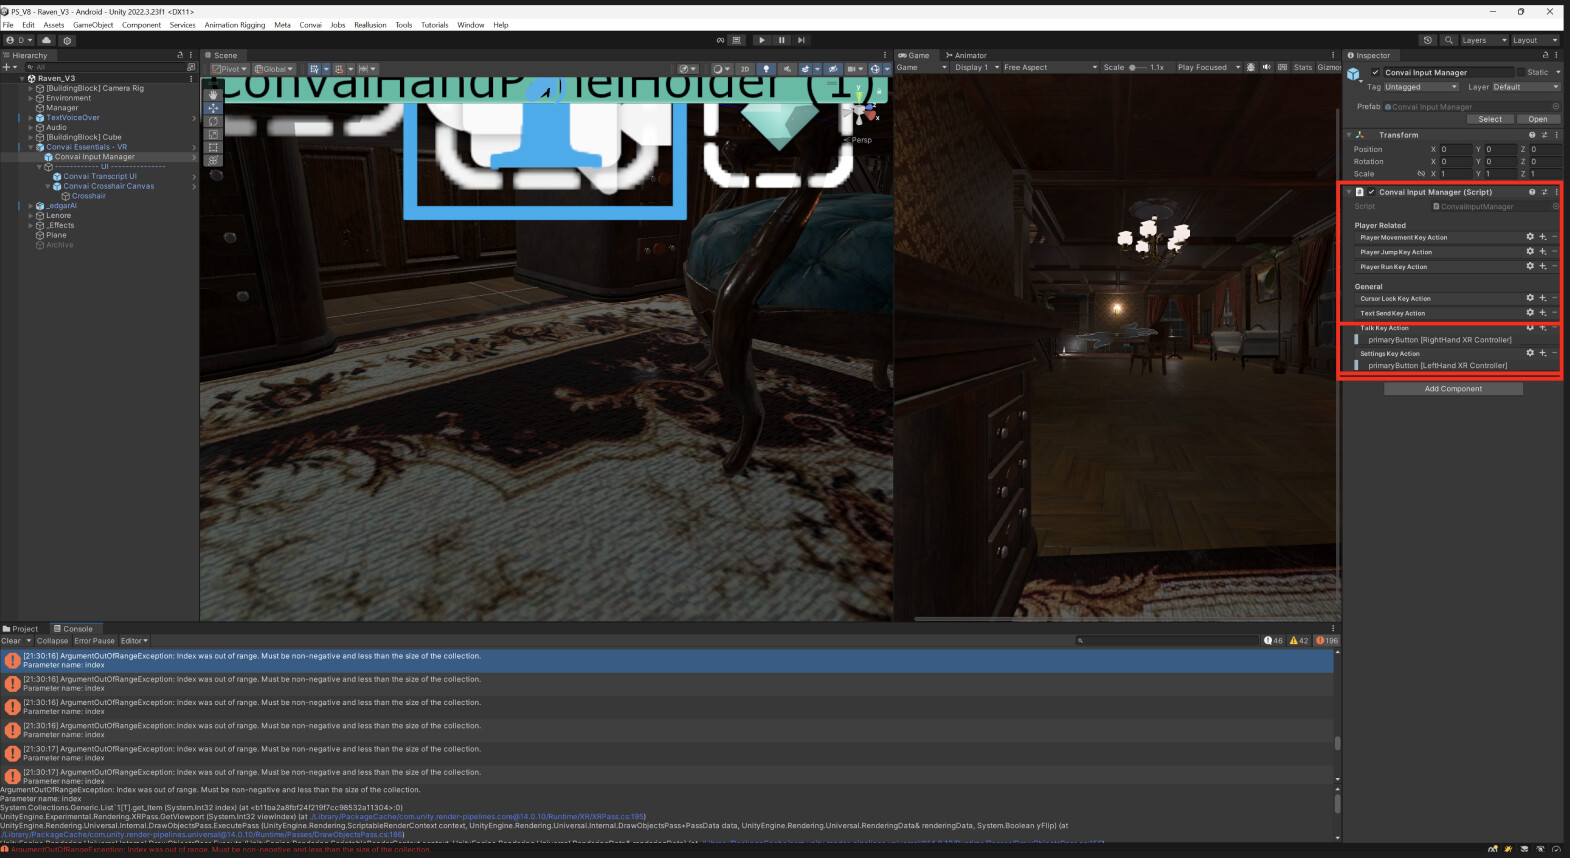This screenshot has height=858, width=1570.
Task: Toggle scene audio with the mute icon
Action: [x=787, y=69]
